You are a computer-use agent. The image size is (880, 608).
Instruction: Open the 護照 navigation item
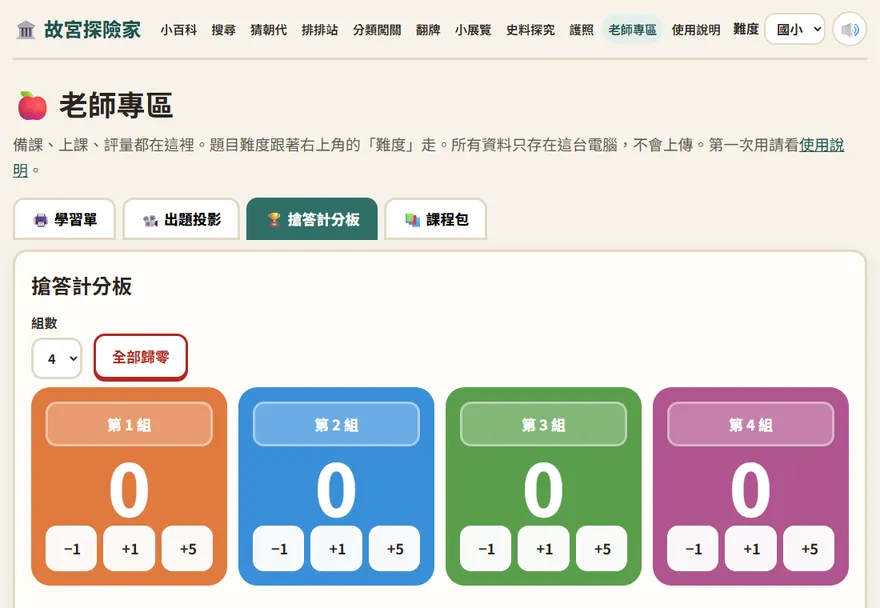click(x=581, y=30)
